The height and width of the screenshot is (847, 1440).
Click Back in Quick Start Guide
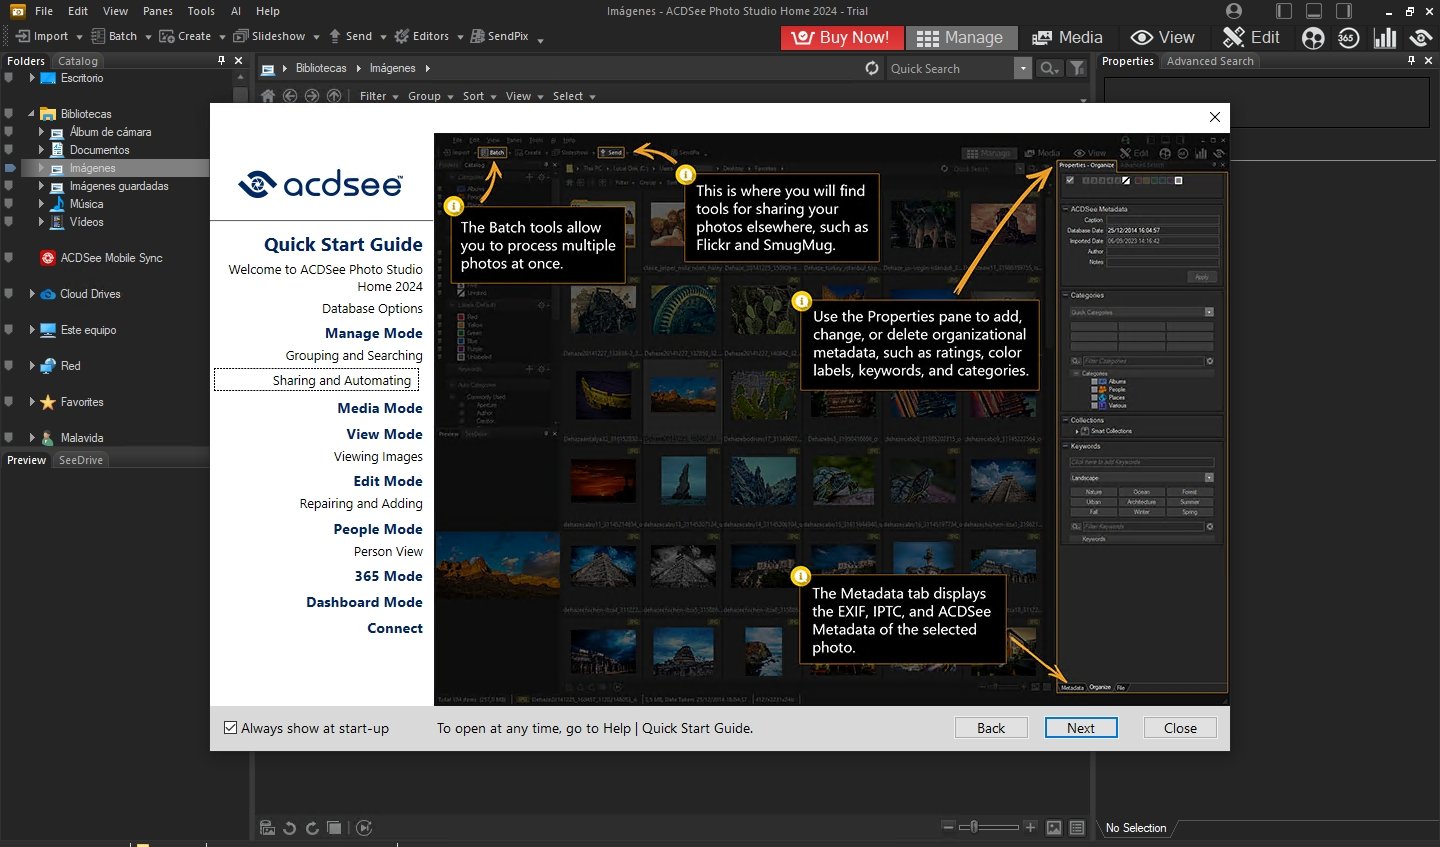tap(991, 728)
